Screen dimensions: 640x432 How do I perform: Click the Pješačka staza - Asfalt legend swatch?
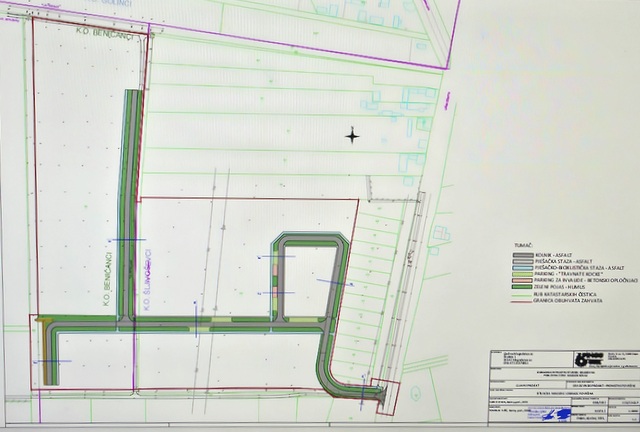coord(521,262)
